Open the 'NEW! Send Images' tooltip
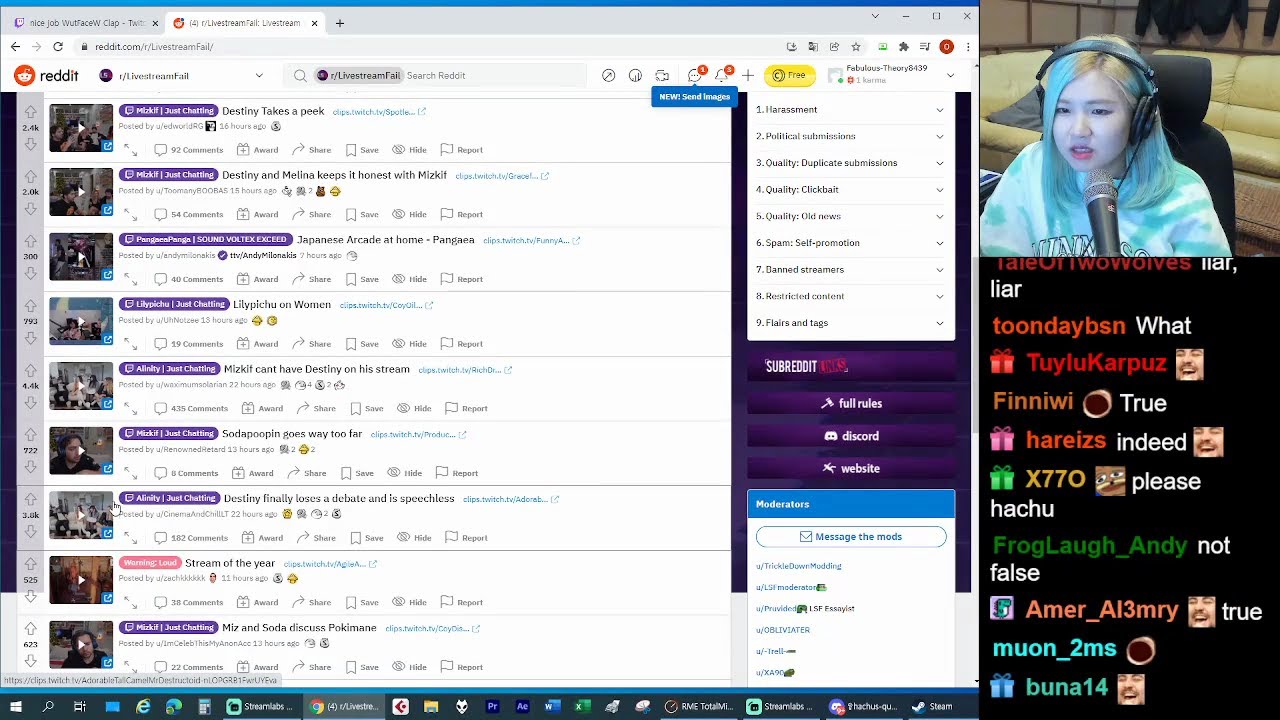 click(694, 97)
